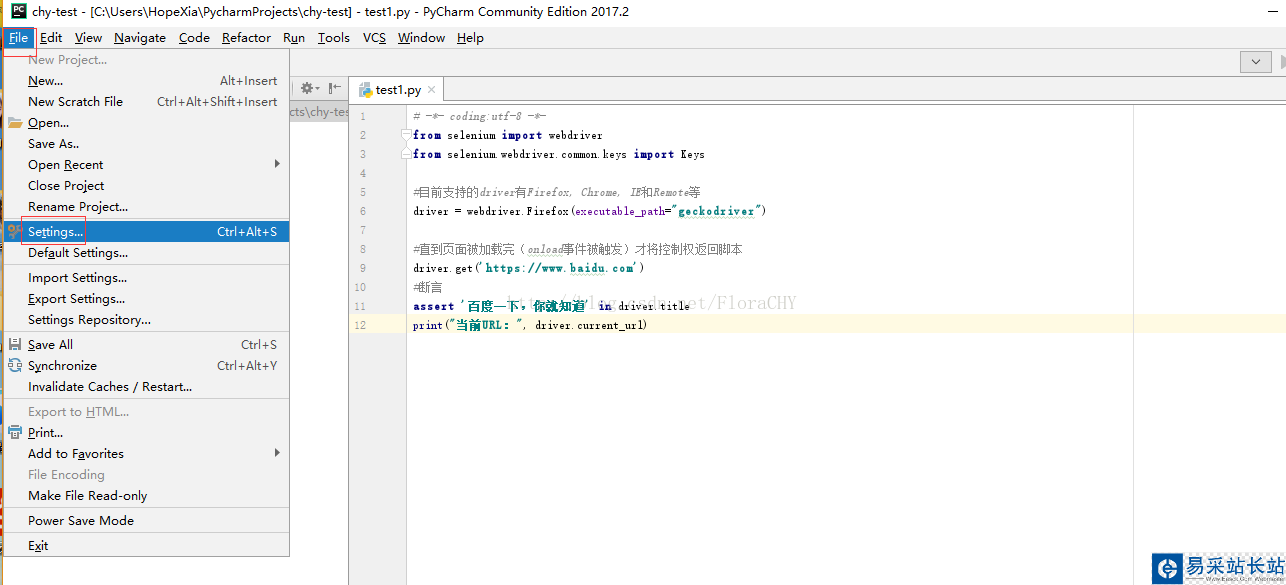The image size is (1286, 585).
Task: Open the run configuration dropdown
Action: click(1255, 62)
